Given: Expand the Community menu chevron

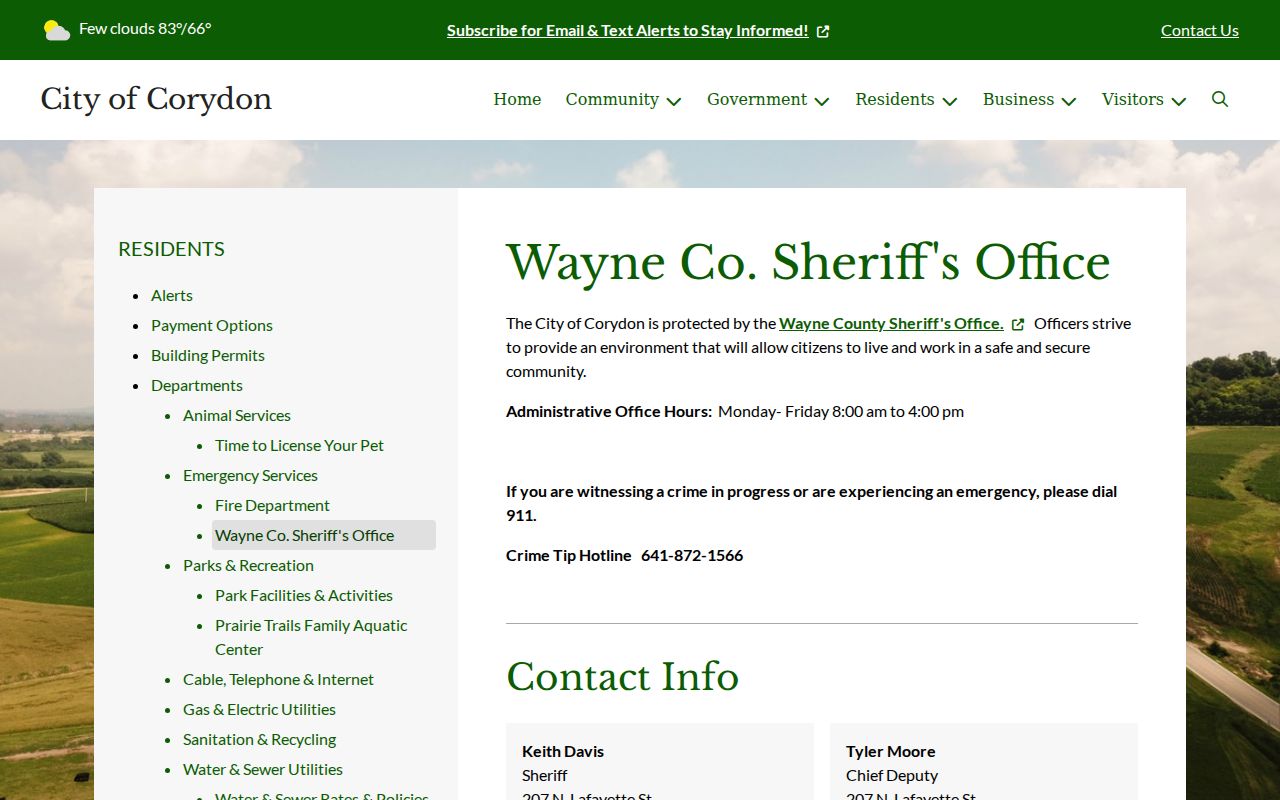Looking at the screenshot, I should [674, 101].
